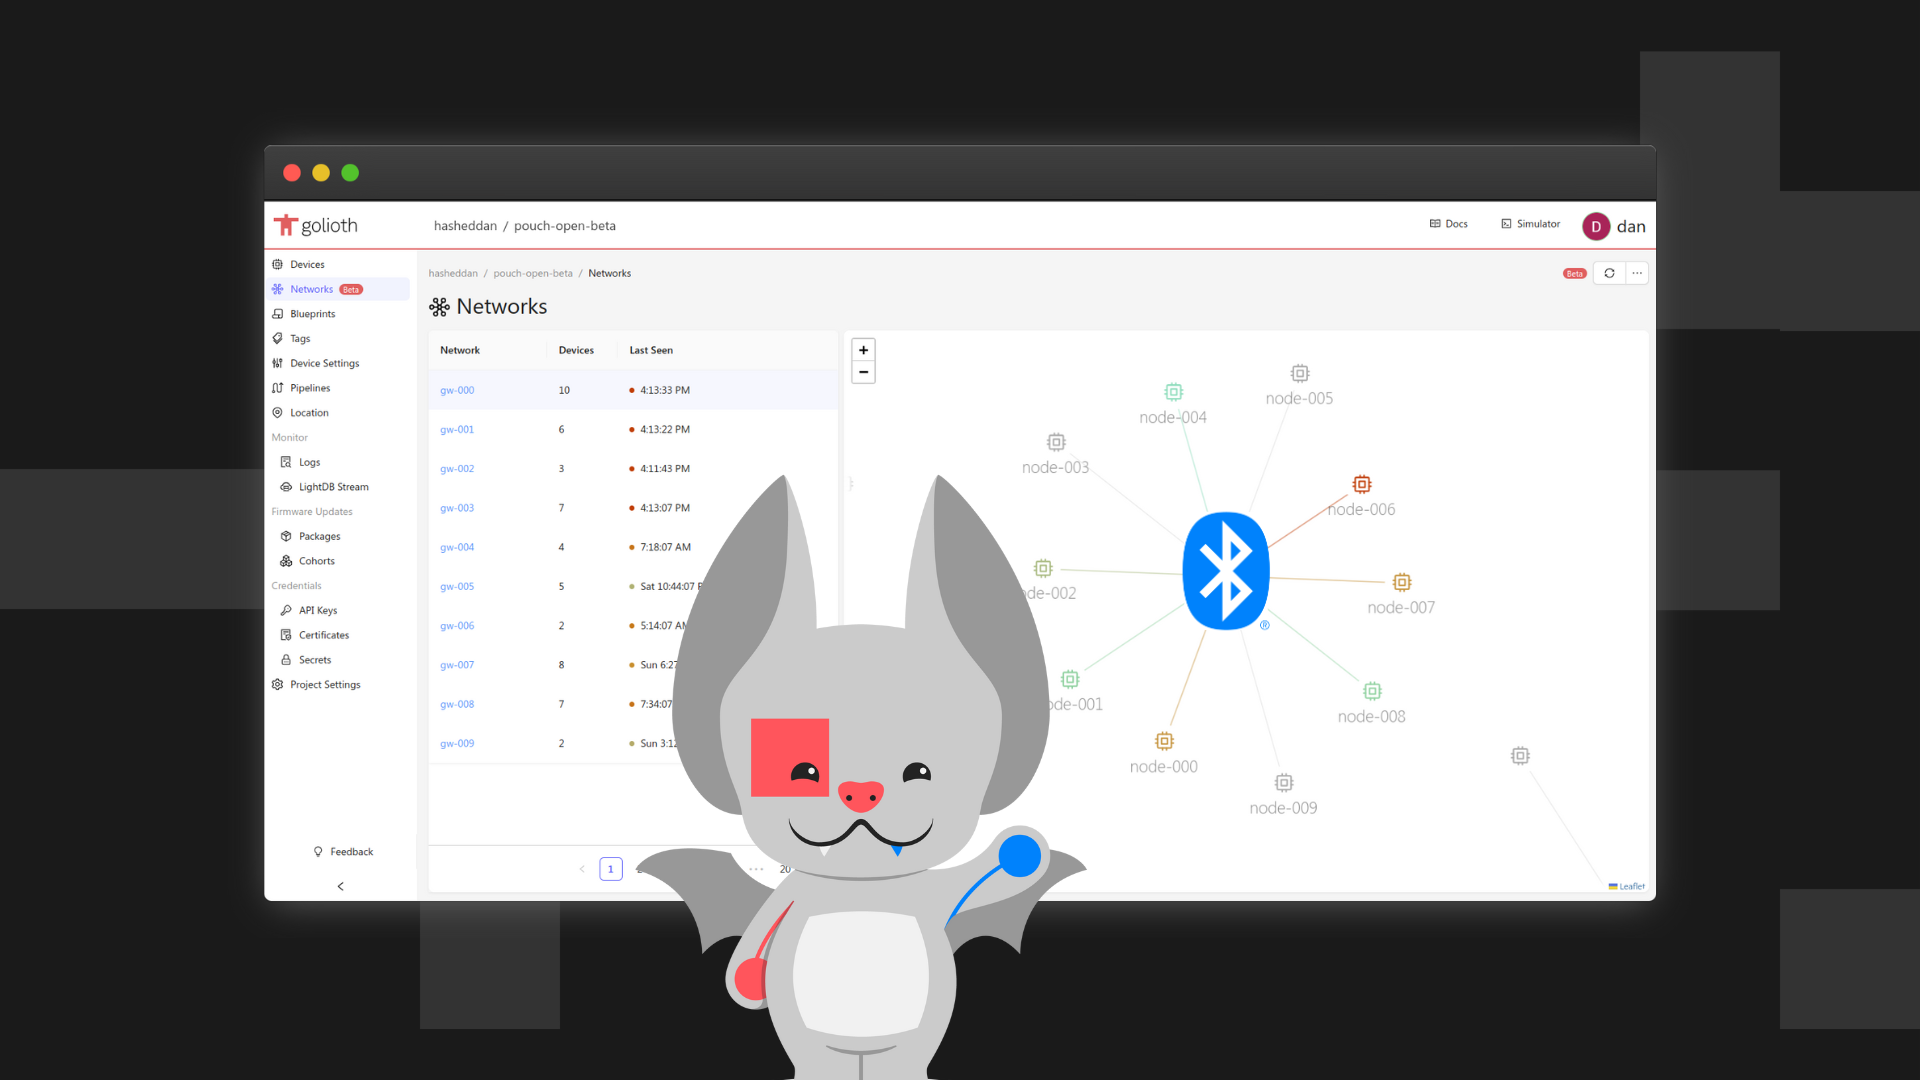Open the Docs page
The height and width of the screenshot is (1080, 1920).
tap(1448, 224)
